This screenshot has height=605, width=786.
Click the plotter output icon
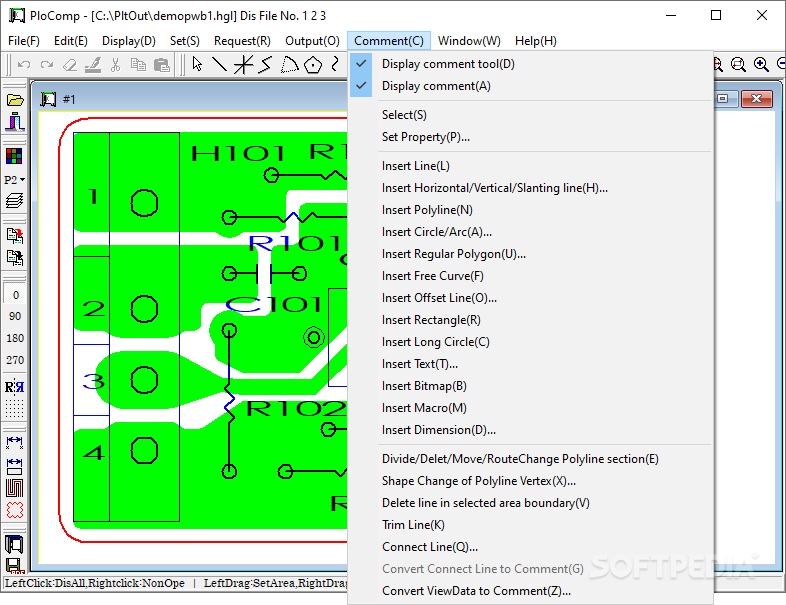coord(15,122)
